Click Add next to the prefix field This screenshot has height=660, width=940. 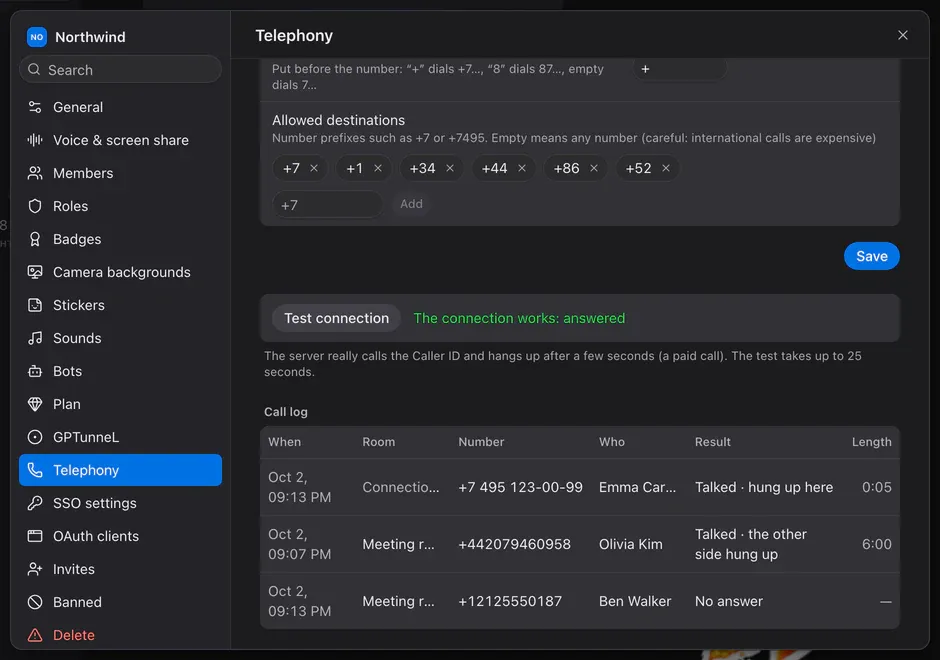coord(411,204)
